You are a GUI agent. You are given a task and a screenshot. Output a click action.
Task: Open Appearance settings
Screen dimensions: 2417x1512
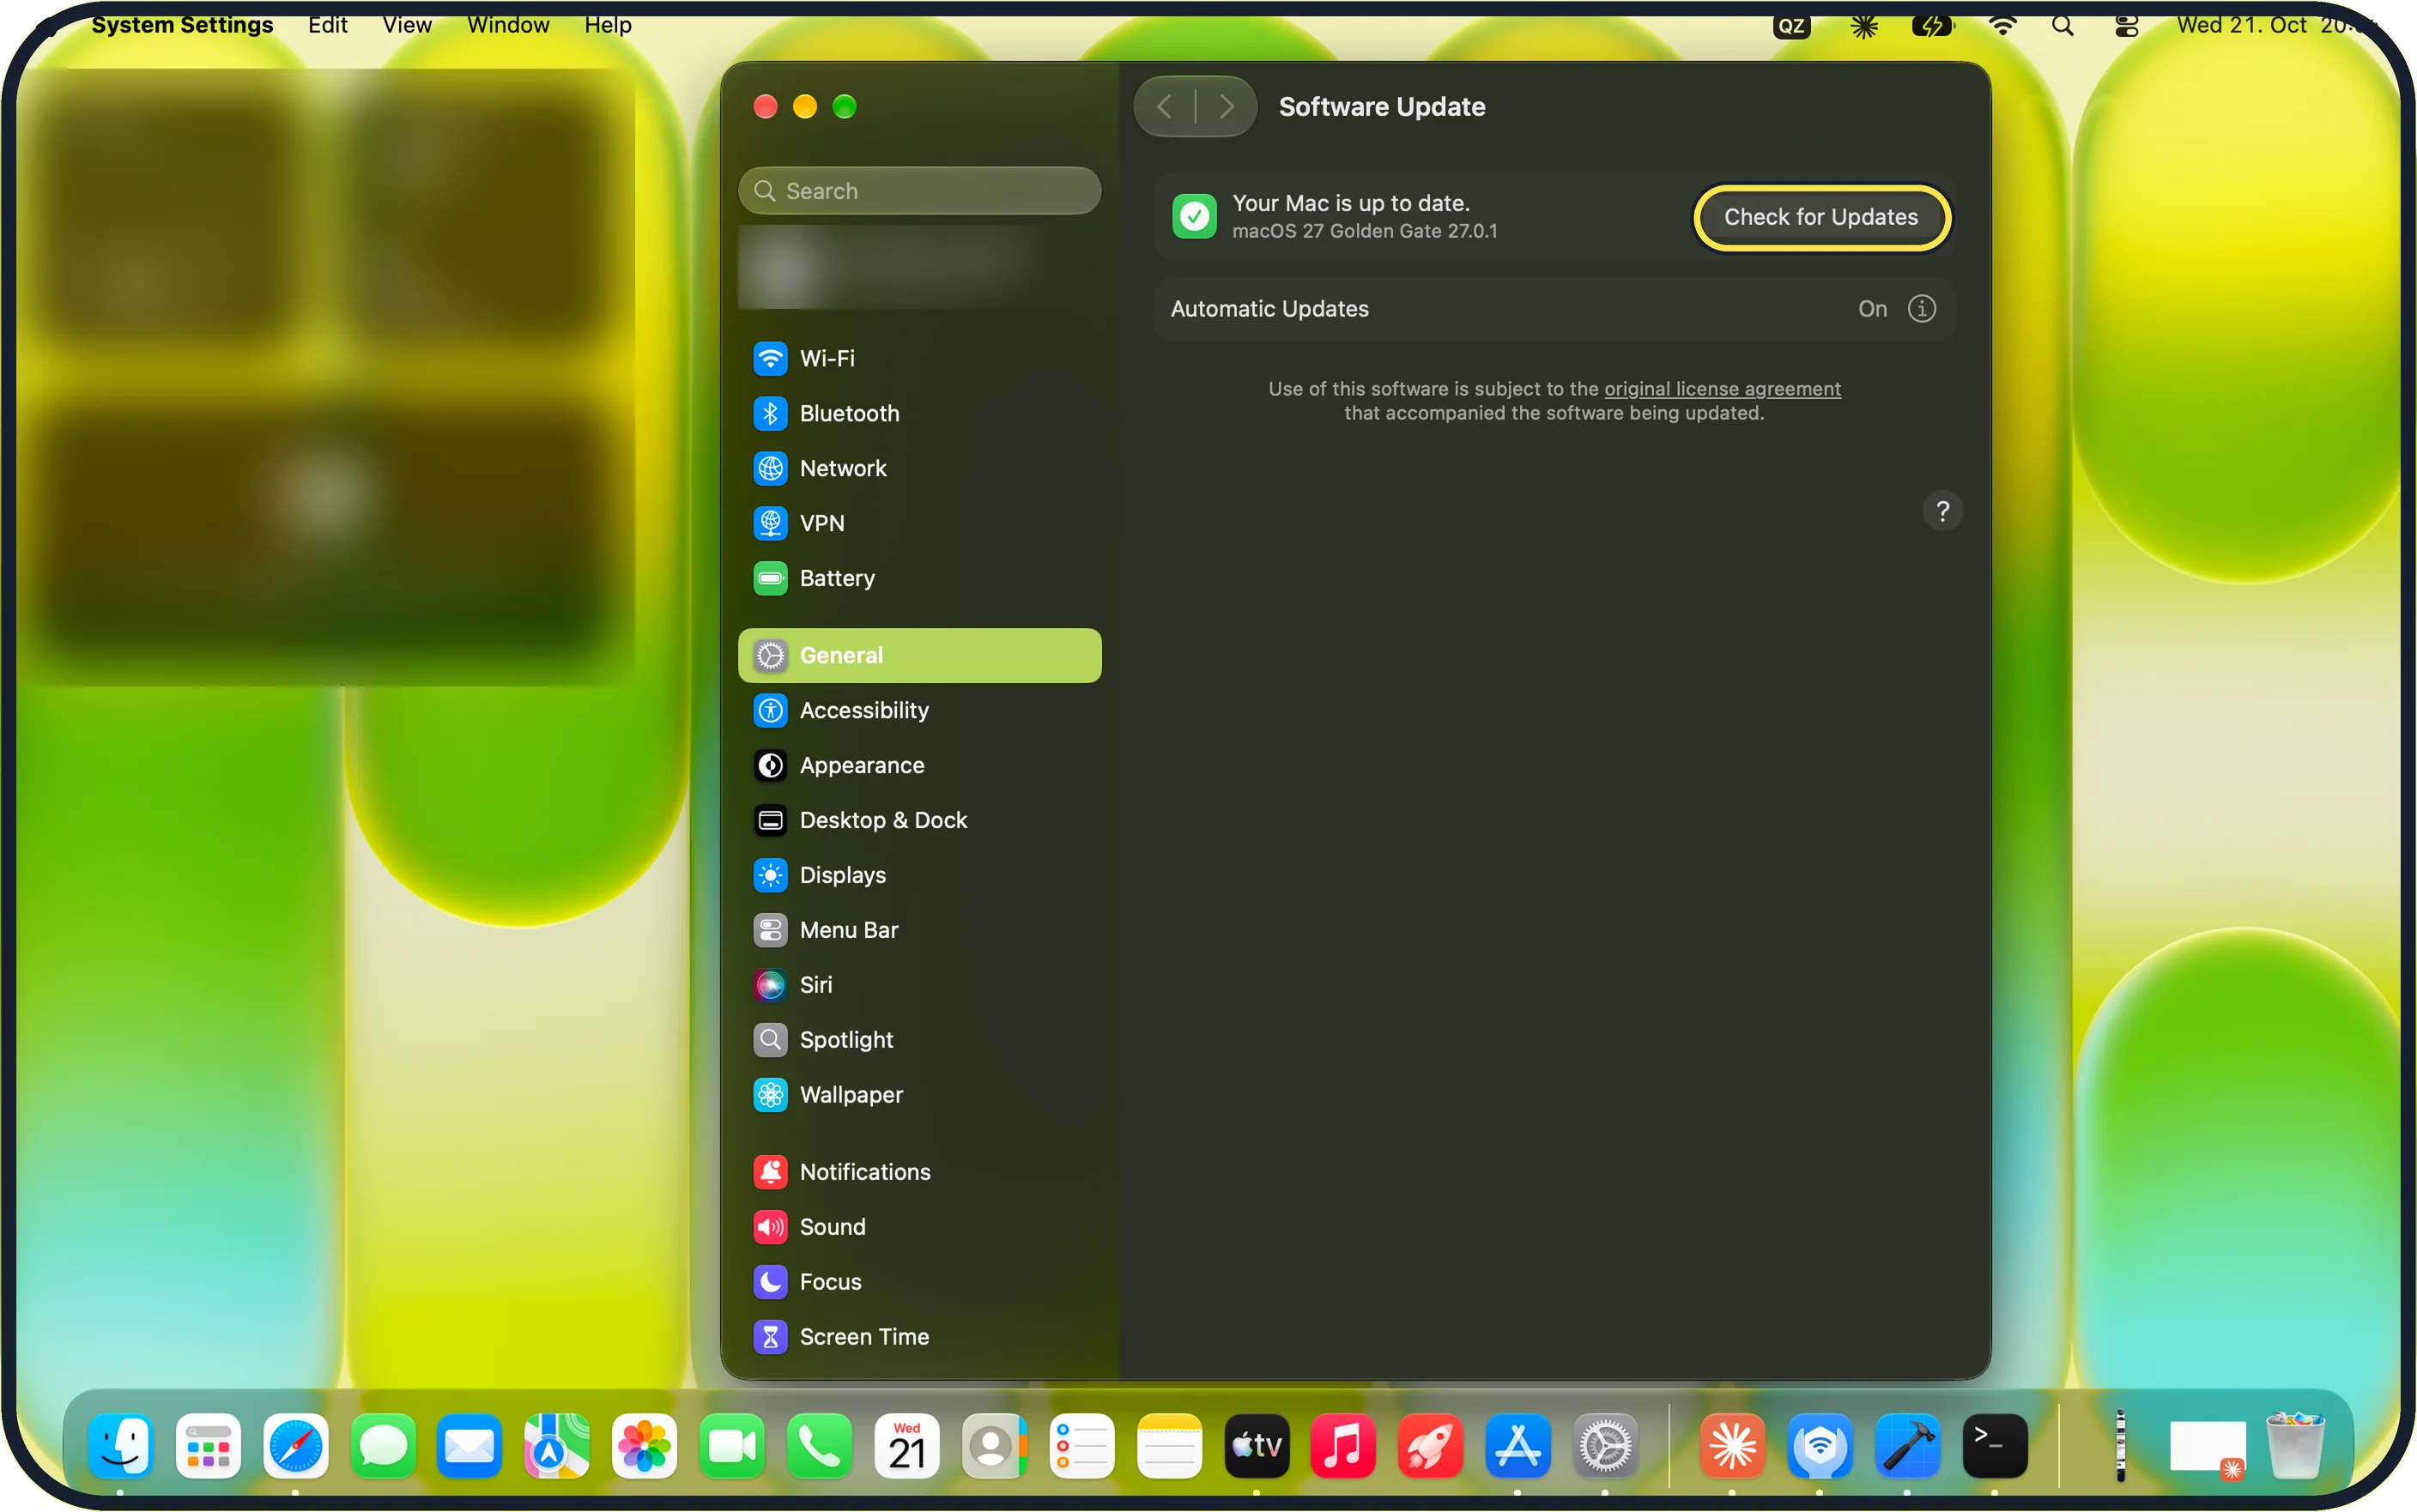tap(919, 765)
